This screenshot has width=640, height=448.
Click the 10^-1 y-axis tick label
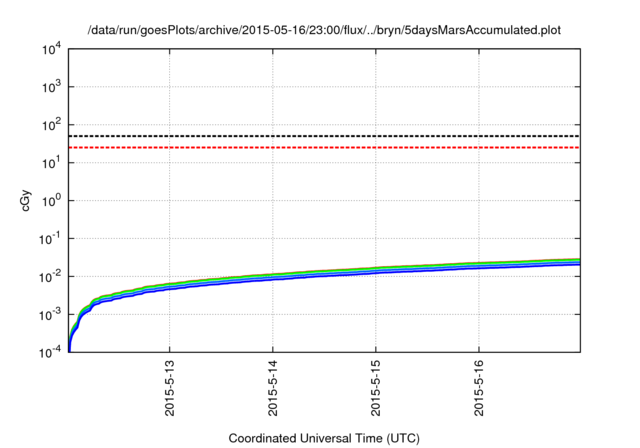click(x=50, y=239)
